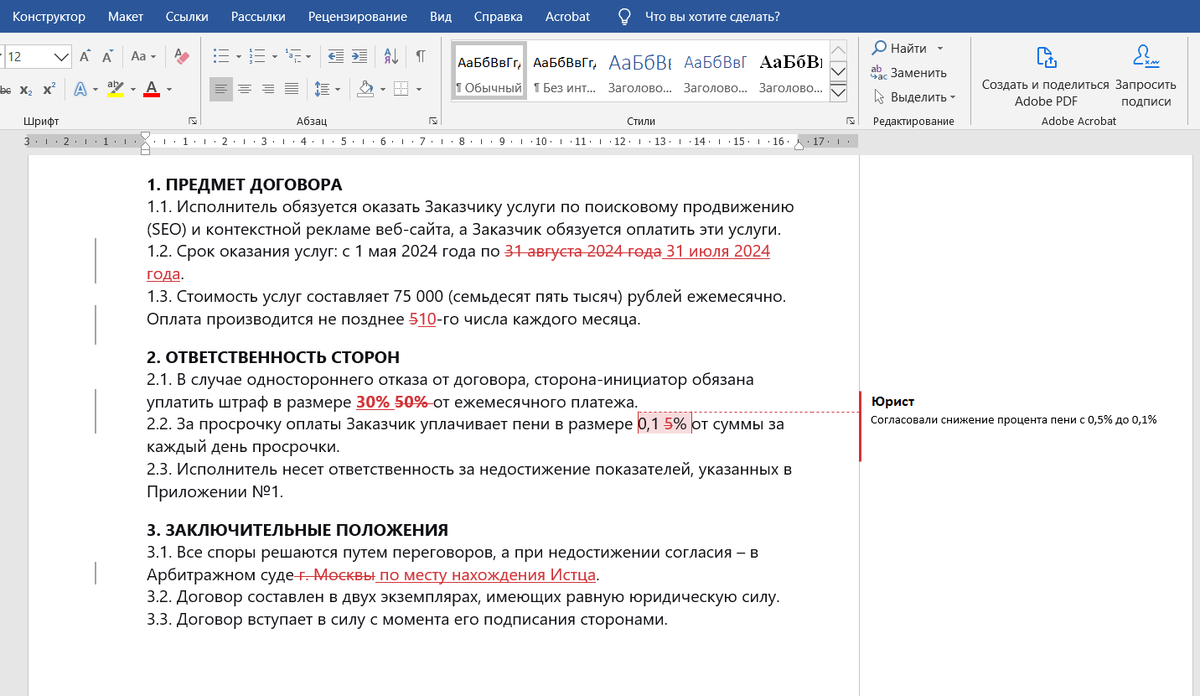Open the Aa change case menu
1200x696 pixels.
point(143,56)
